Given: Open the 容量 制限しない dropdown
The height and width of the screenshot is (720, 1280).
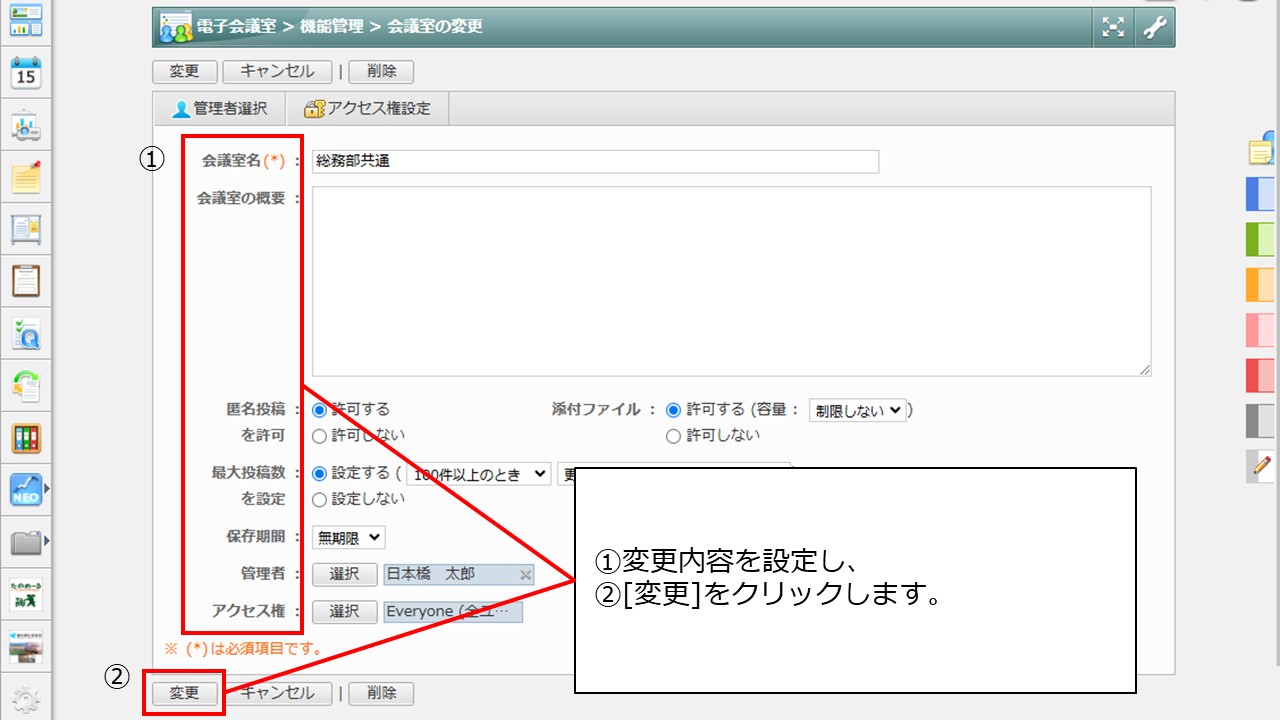Looking at the screenshot, I should click(x=857, y=410).
